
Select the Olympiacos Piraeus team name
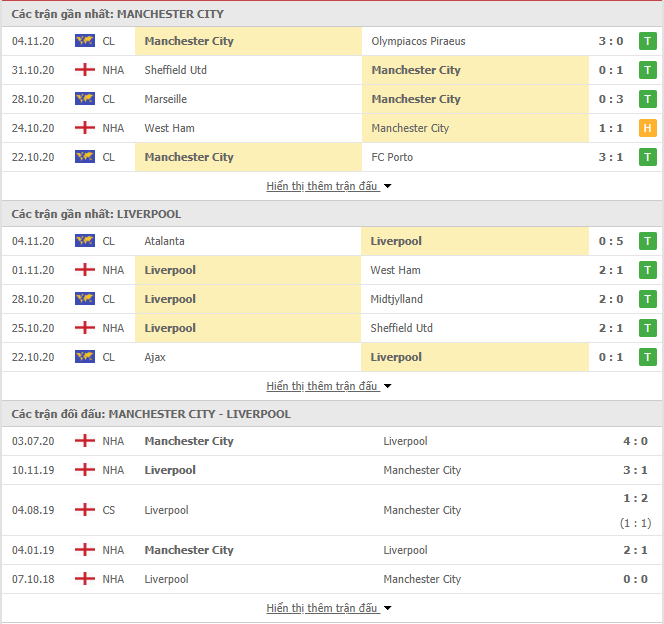point(418,41)
